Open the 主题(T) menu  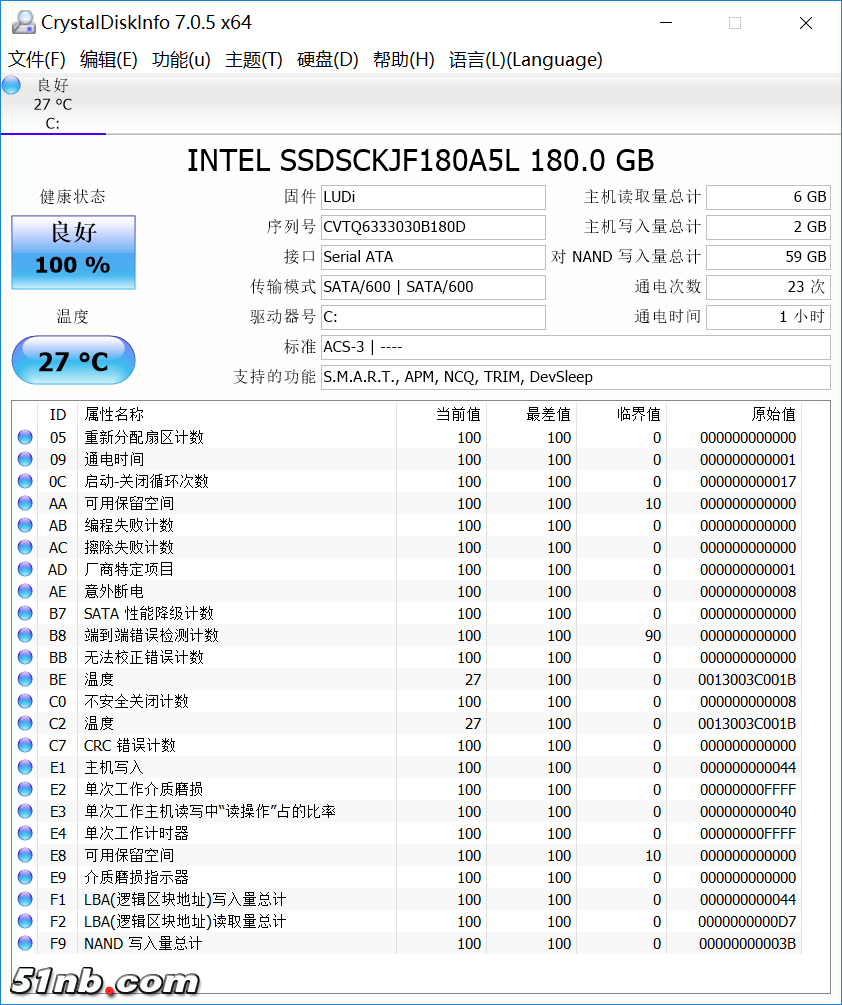tap(254, 60)
